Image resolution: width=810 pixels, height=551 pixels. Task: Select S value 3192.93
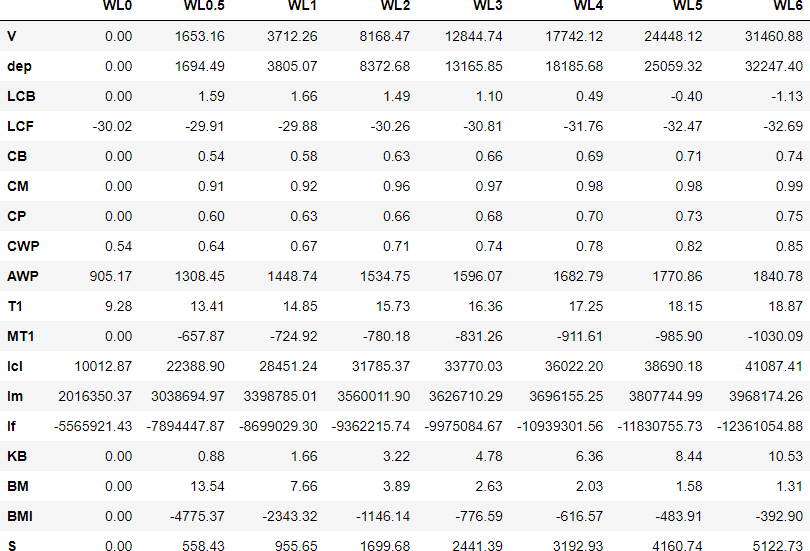point(578,545)
